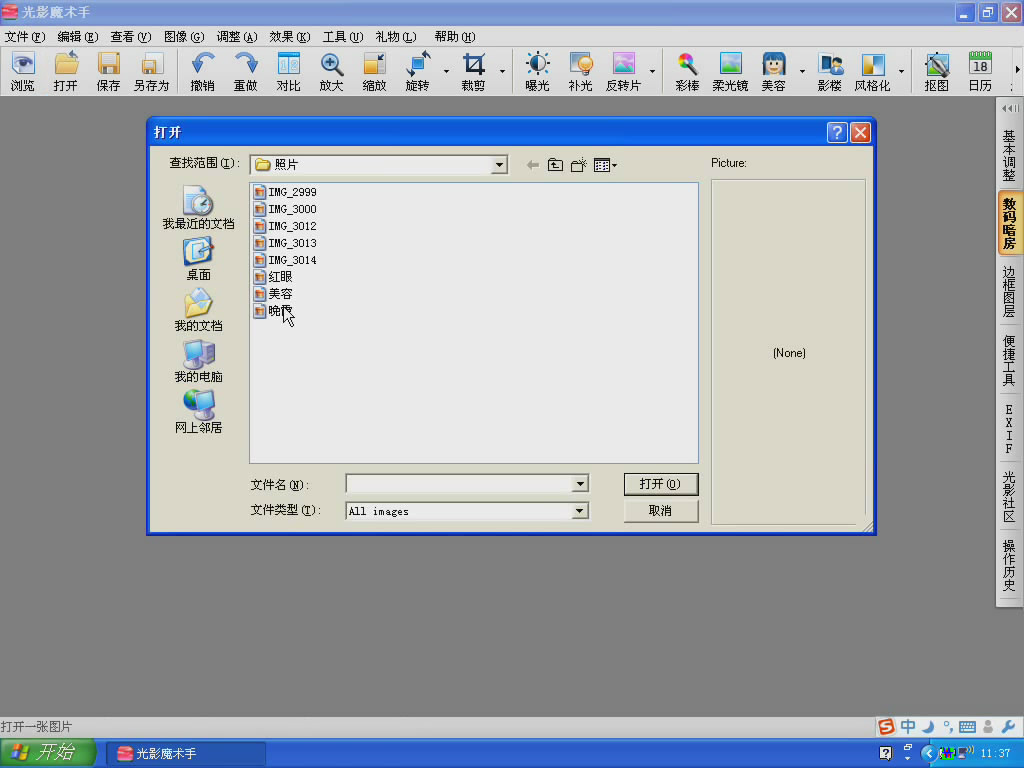Open the 抠图 (Cutout) tool
The image size is (1024, 768).
tap(936, 71)
